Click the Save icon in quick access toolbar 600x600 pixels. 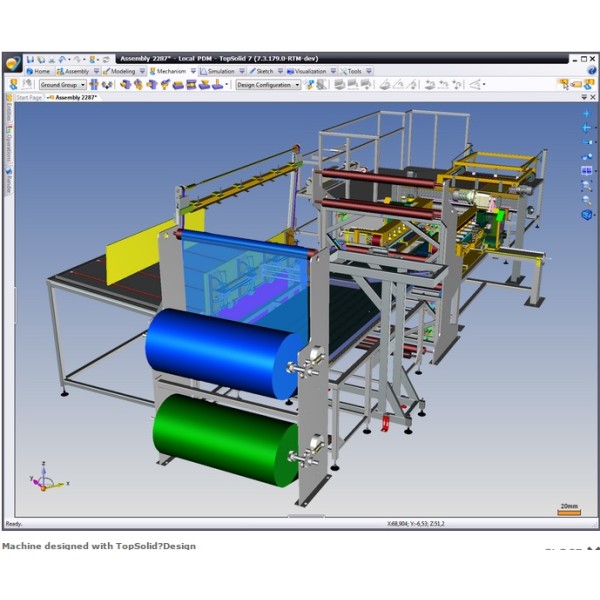(x=31, y=59)
